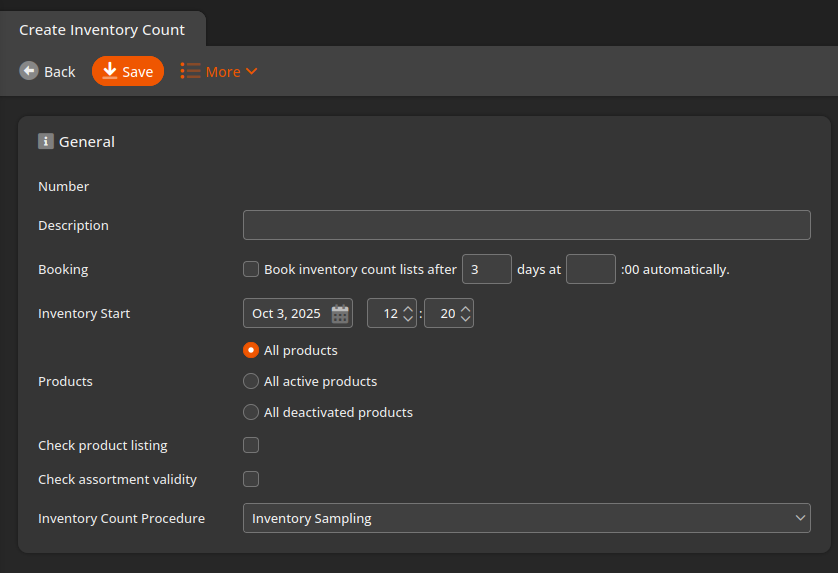Enable automatic booking checkbox
This screenshot has height=573, width=838.
pyautogui.click(x=251, y=269)
